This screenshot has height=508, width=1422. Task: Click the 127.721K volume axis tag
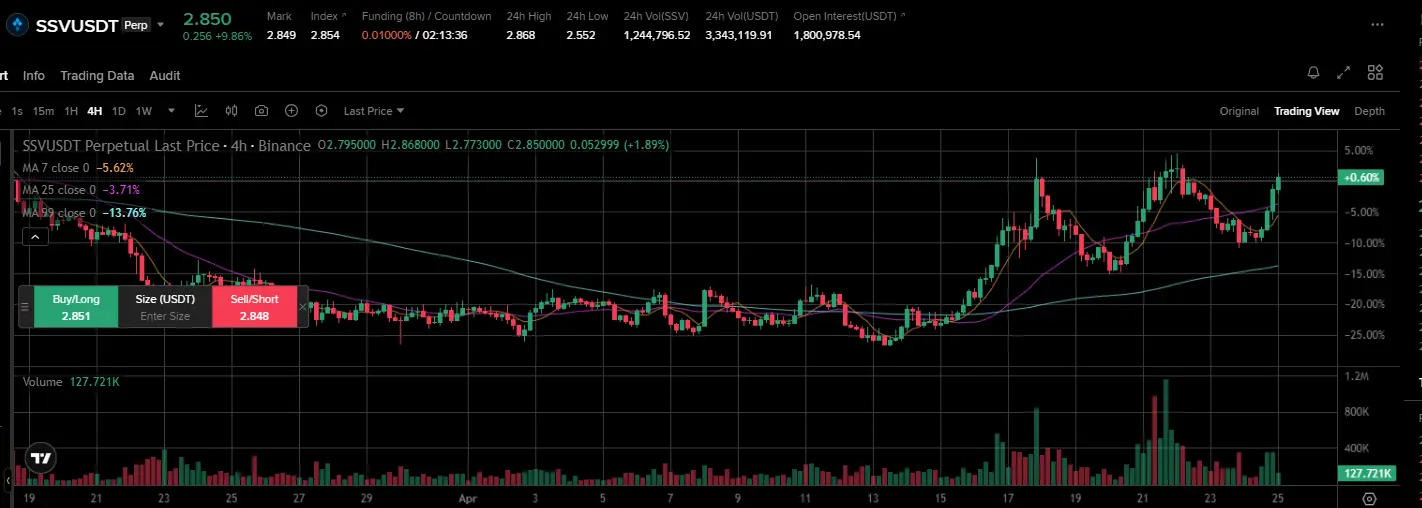[1365, 473]
